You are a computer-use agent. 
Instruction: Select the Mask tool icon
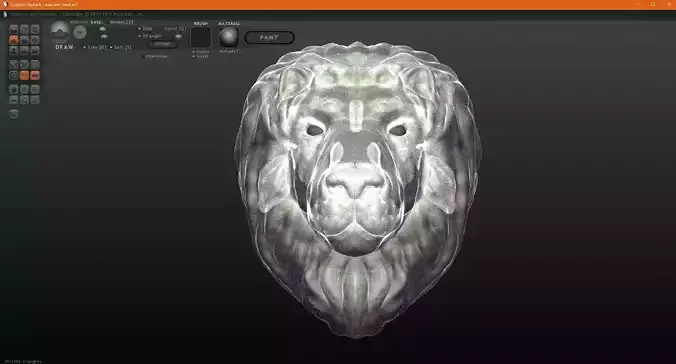click(13, 75)
